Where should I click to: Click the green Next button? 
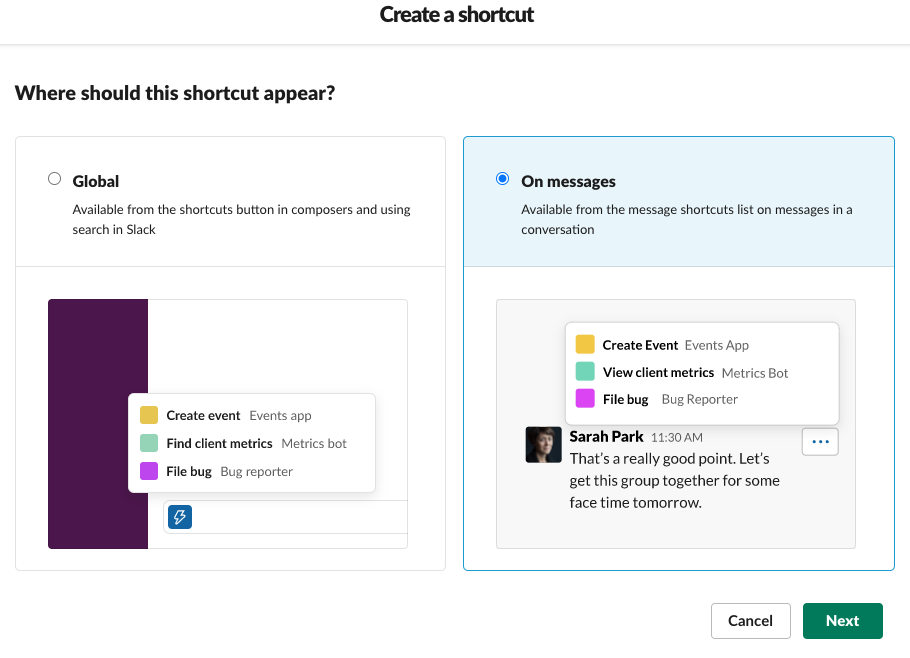(843, 621)
